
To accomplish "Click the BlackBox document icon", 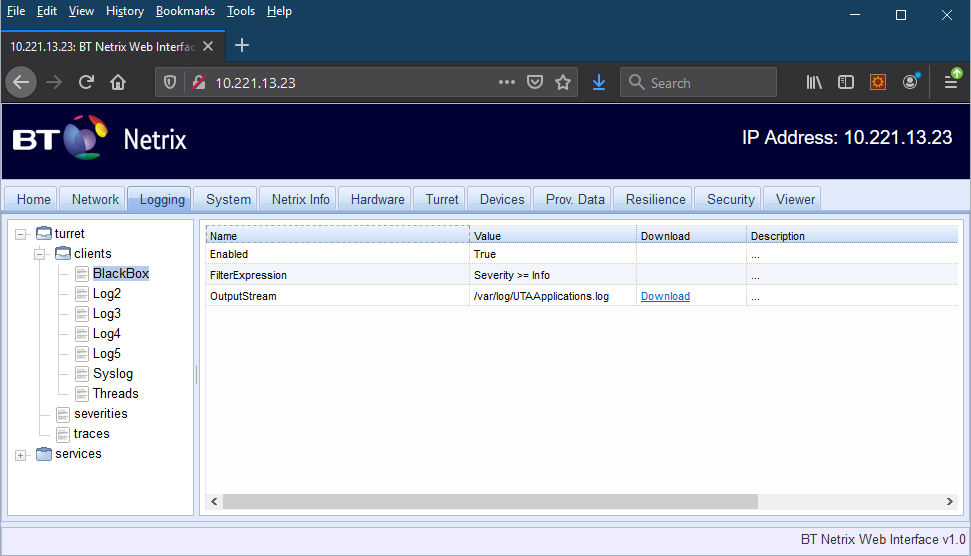I will coord(82,274).
